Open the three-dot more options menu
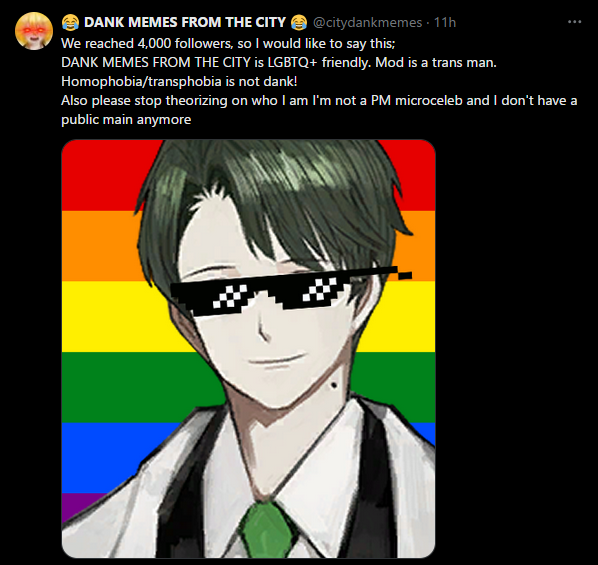The height and width of the screenshot is (565, 598). pos(574,22)
